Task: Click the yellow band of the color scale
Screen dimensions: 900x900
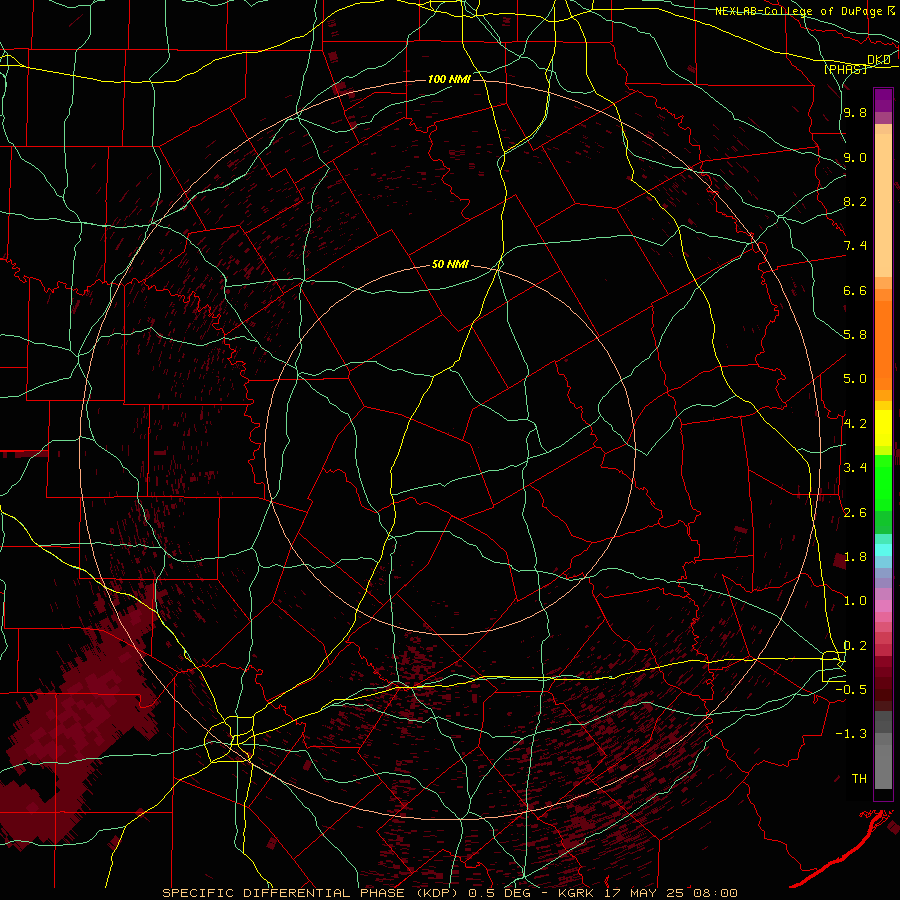Action: point(883,428)
